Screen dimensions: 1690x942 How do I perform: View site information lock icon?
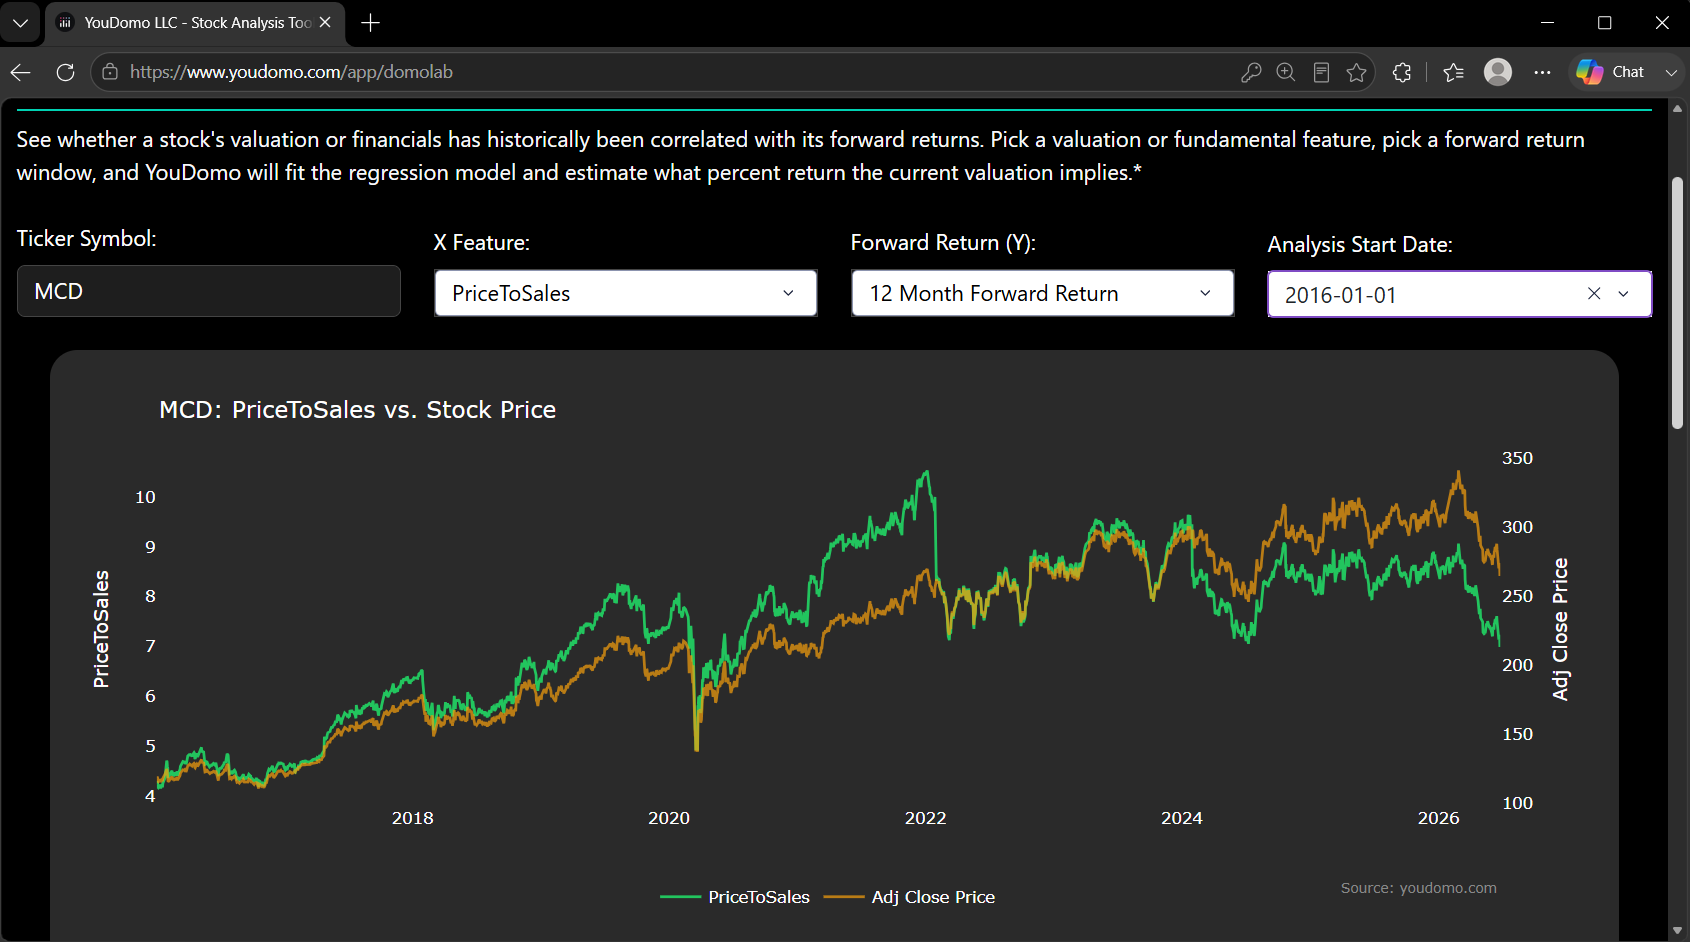coord(110,72)
